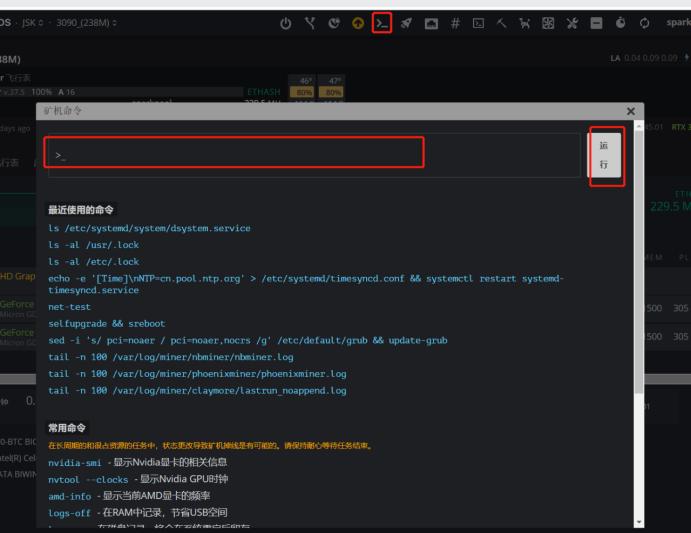Click the wrench tools icon

572,23
